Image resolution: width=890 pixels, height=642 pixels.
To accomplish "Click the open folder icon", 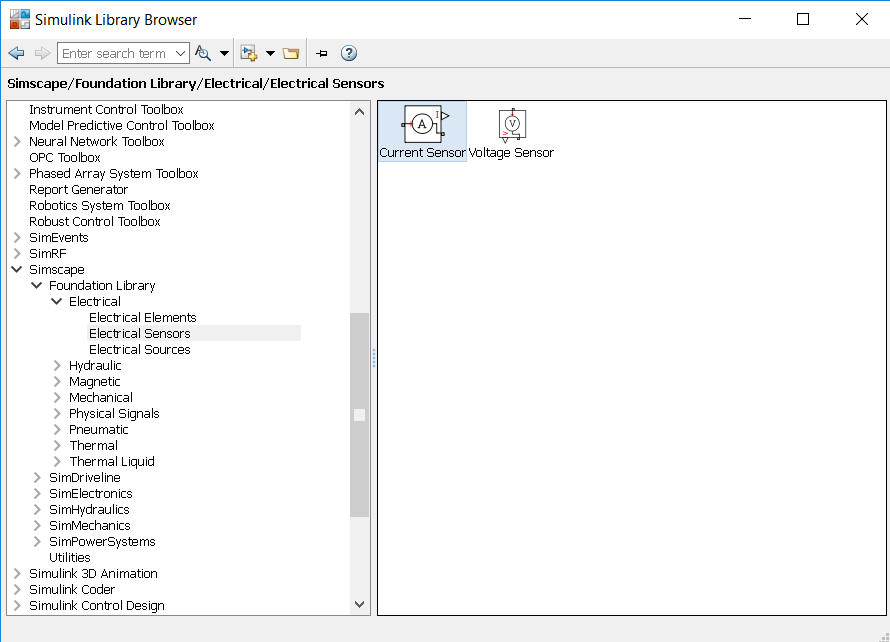I will coord(291,53).
